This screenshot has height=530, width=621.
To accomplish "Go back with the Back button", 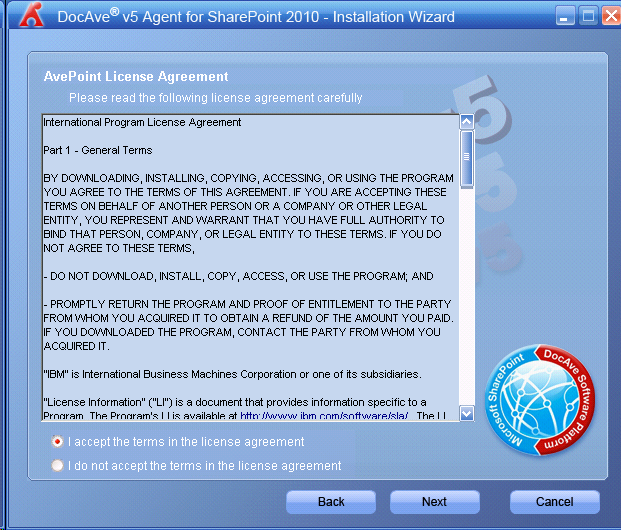I will click(x=331, y=501).
